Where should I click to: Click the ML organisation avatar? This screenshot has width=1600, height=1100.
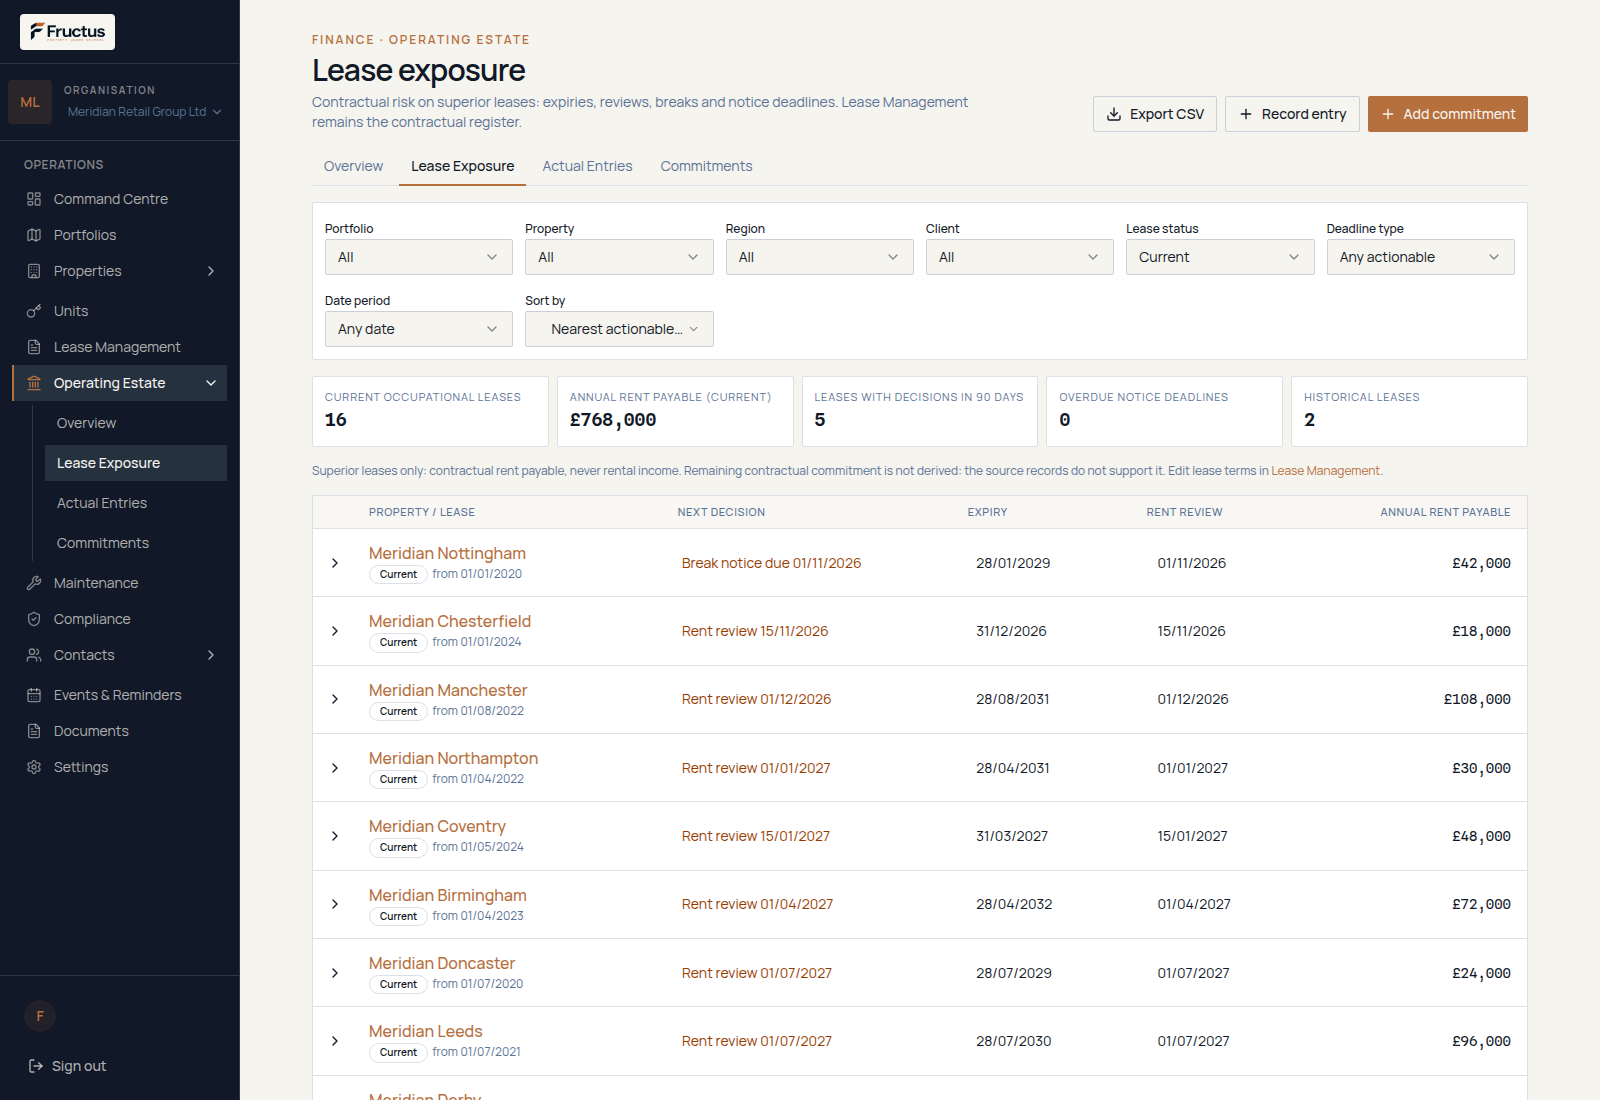tap(30, 102)
